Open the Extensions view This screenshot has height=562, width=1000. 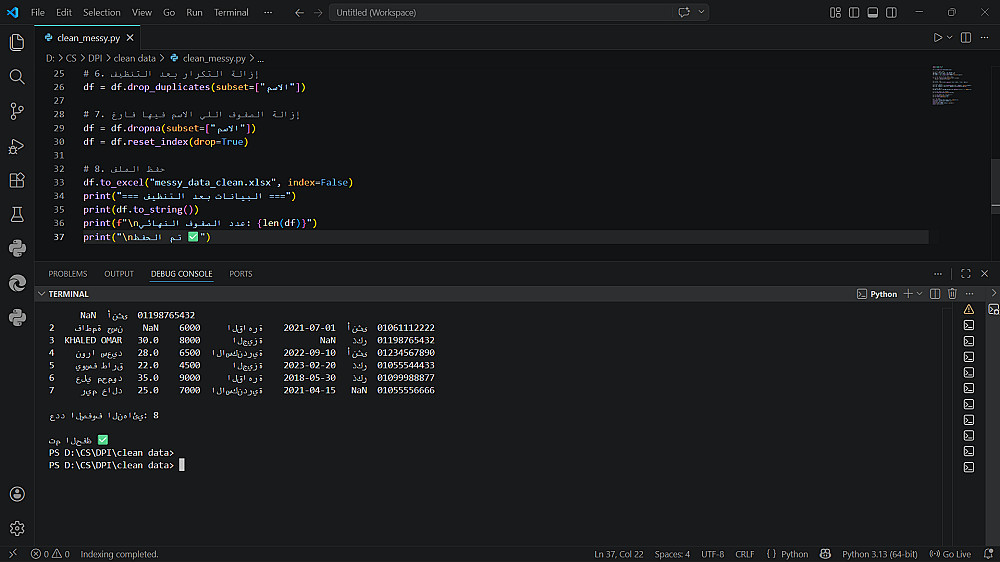point(16,180)
